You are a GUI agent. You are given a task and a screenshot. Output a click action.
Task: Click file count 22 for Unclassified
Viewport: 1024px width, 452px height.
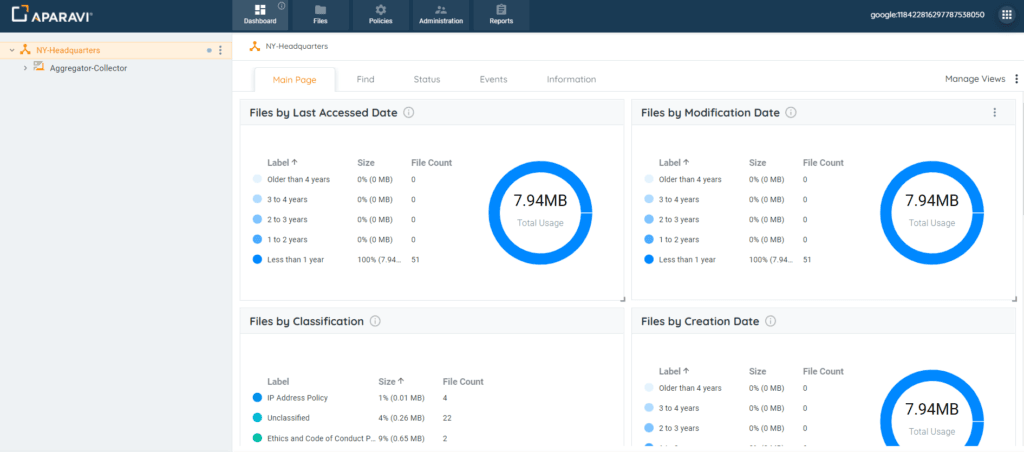447,418
